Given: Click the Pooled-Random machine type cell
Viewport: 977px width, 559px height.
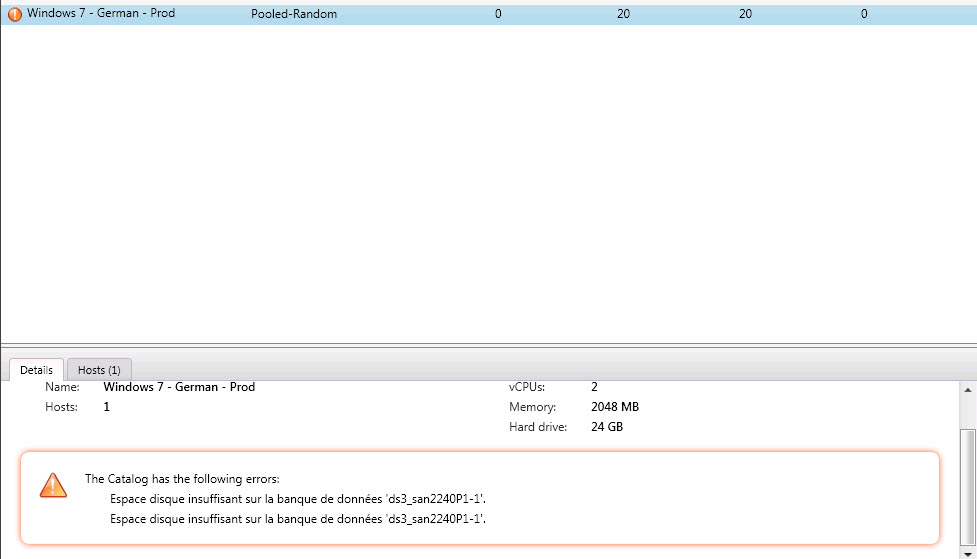Looking at the screenshot, I should tap(294, 14).
